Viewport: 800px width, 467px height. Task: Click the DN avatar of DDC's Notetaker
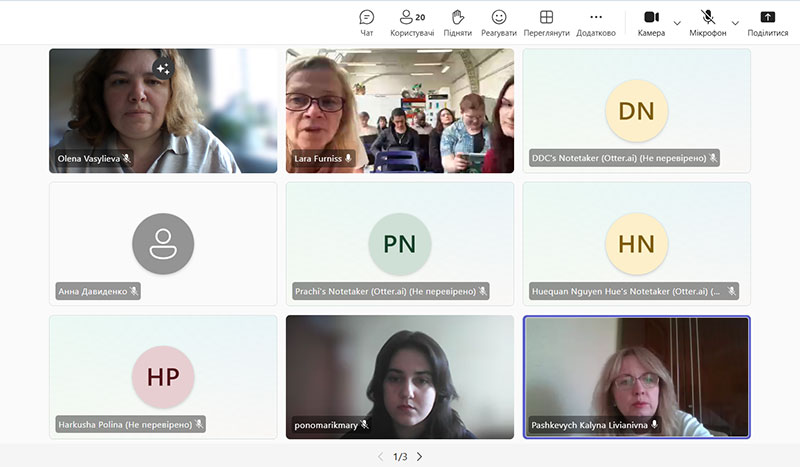coord(636,111)
